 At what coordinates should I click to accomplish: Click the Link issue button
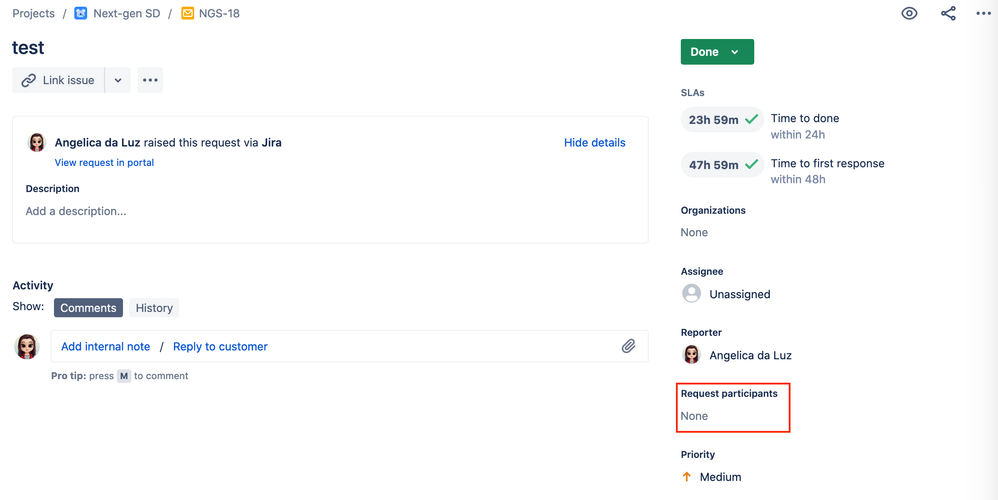(58, 80)
